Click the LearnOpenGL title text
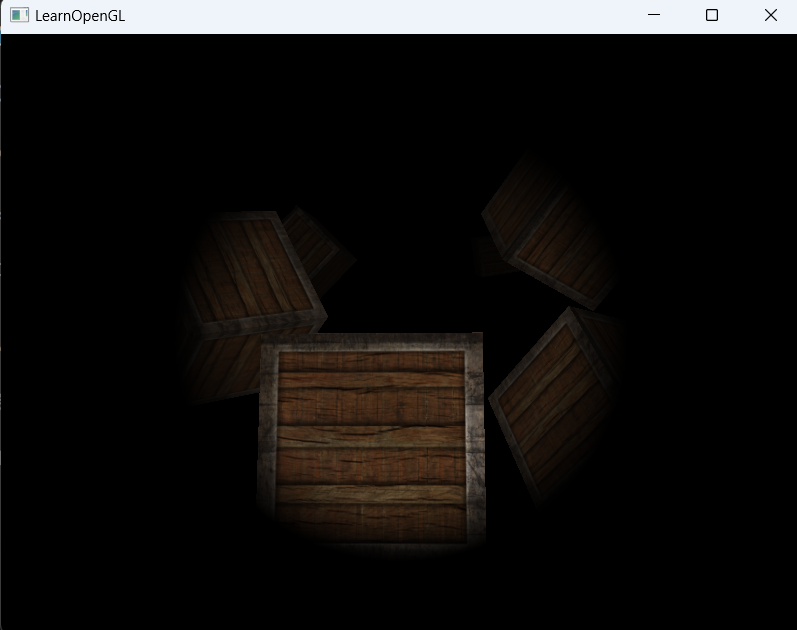The width and height of the screenshot is (797, 630). pyautogui.click(x=80, y=16)
